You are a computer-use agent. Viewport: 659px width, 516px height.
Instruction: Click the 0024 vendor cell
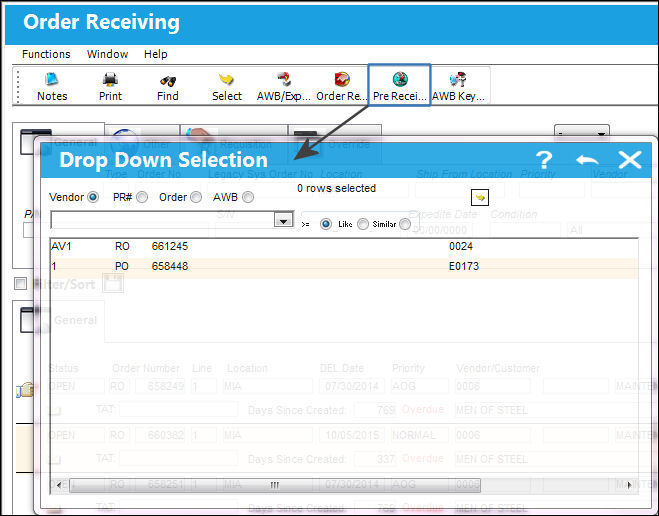[x=461, y=246]
